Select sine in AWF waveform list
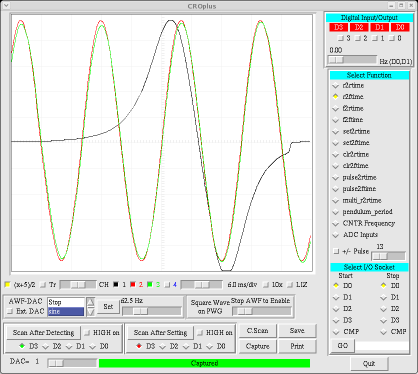Image resolution: width=418 pixels, height=374 pixels. coord(66,312)
